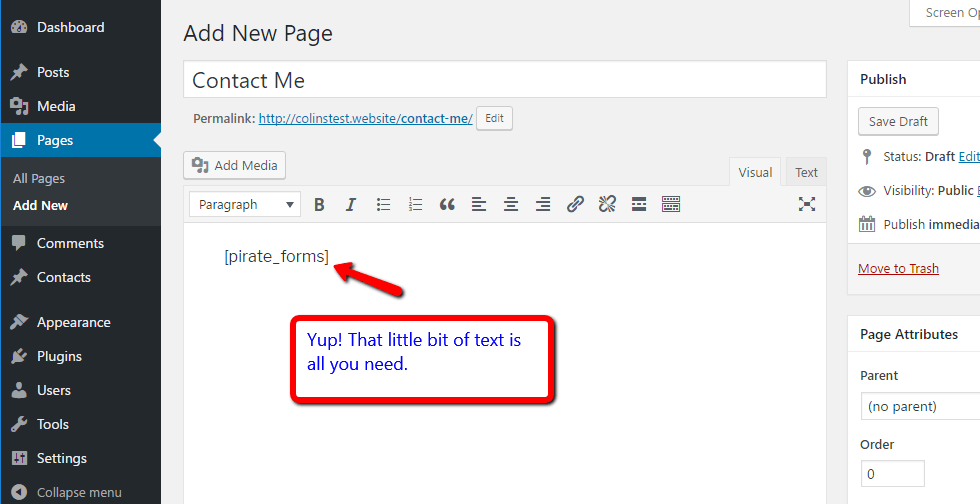Open the Dashboard menu

(81, 28)
